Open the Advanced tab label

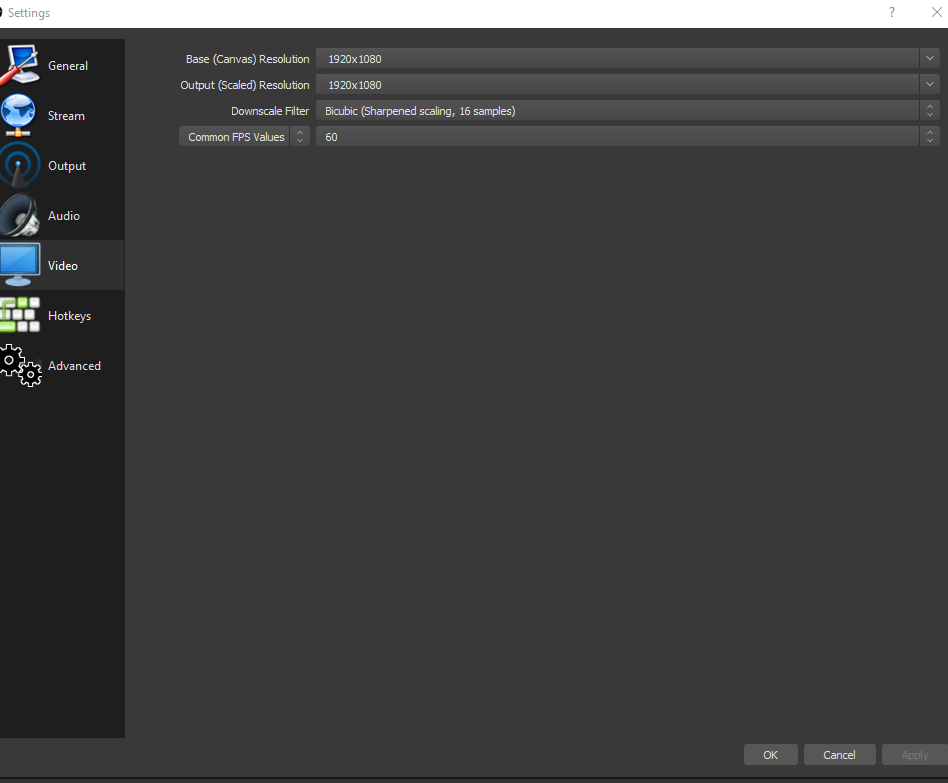pyautogui.click(x=74, y=366)
